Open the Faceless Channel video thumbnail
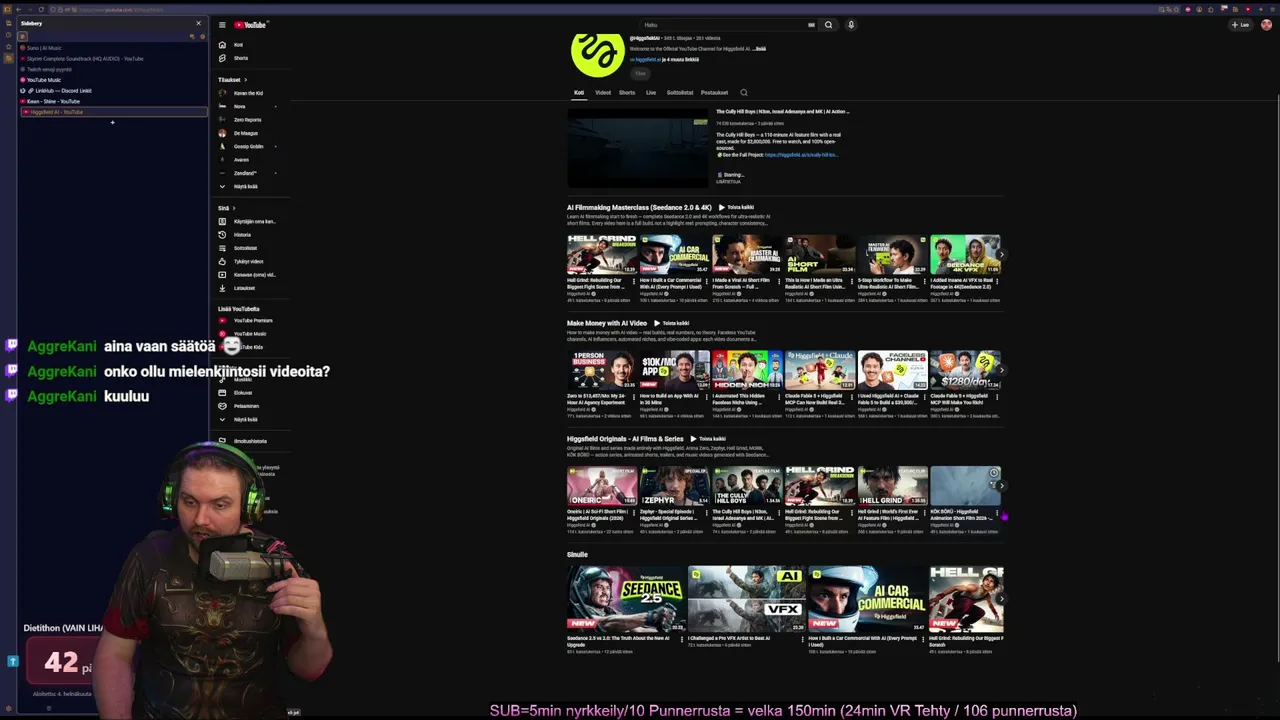1280x720 pixels. 892,370
